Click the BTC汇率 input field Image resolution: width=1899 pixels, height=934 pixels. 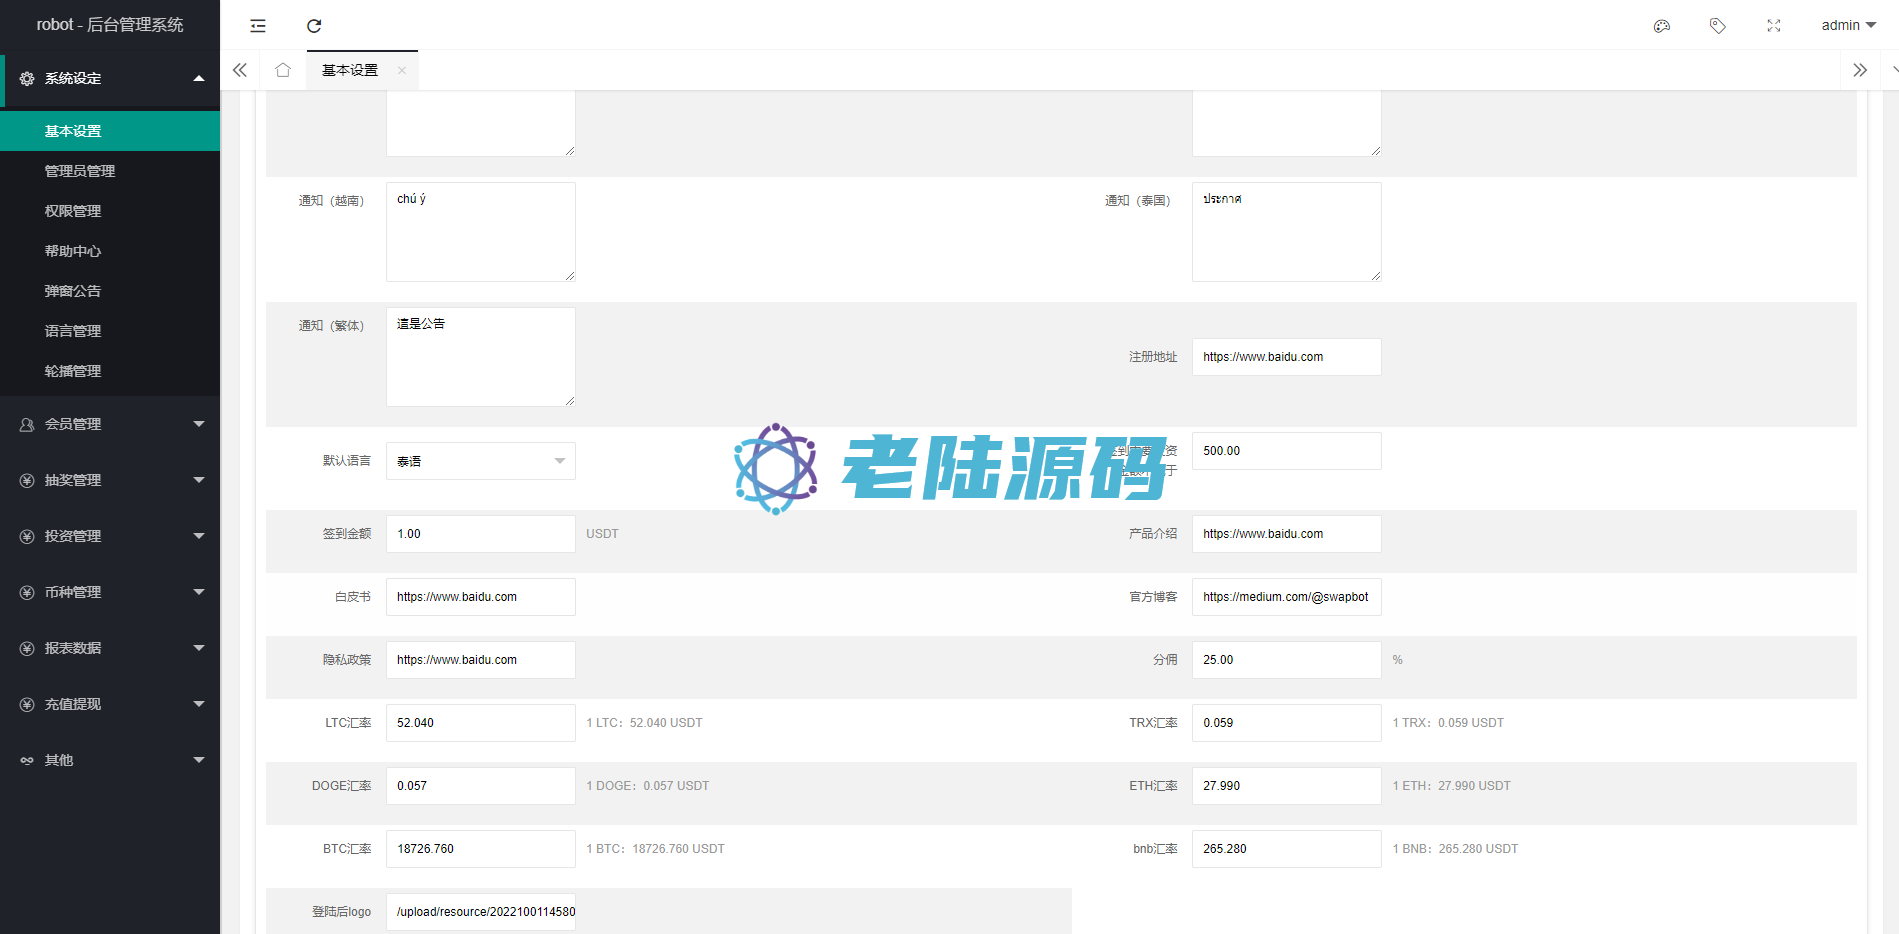point(480,849)
